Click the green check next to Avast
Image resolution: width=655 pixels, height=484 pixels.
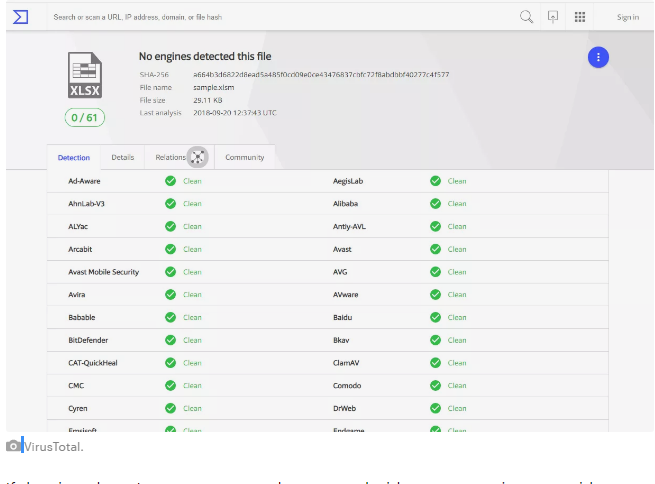click(435, 249)
